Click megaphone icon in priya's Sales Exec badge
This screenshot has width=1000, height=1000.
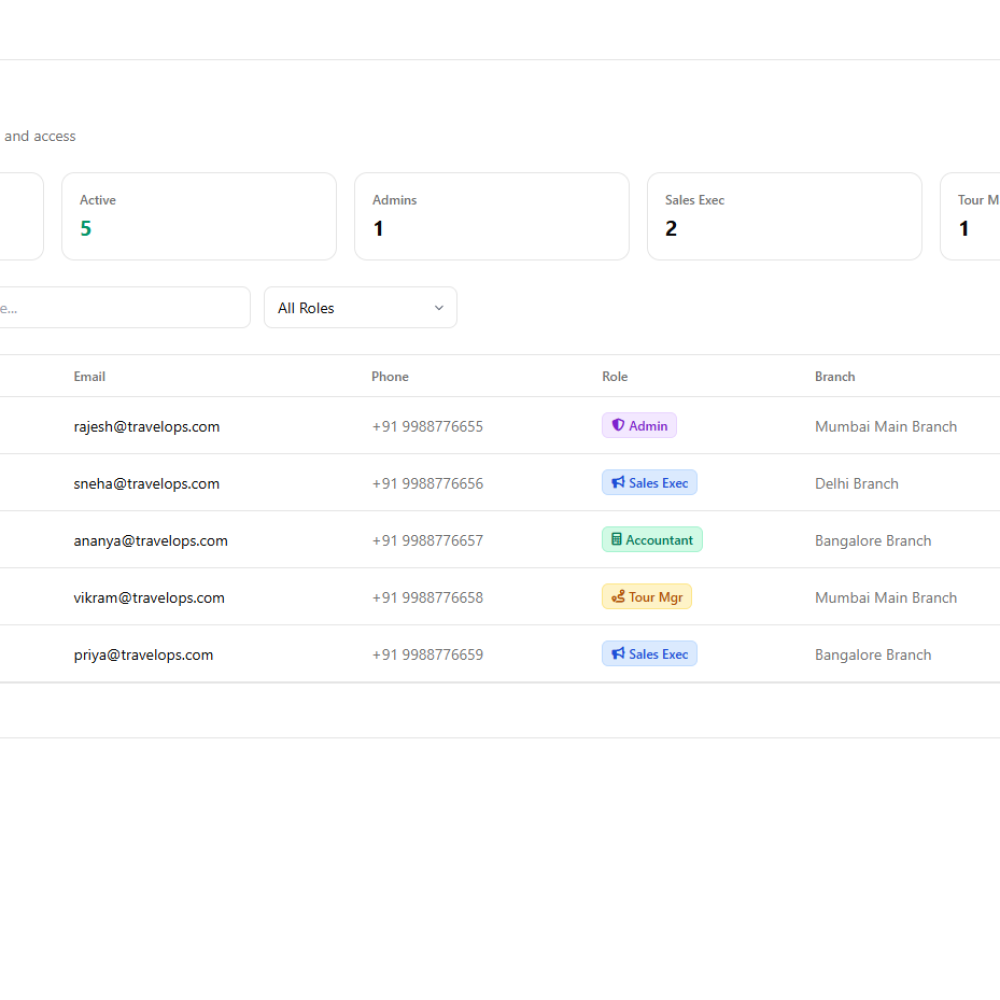pos(618,654)
